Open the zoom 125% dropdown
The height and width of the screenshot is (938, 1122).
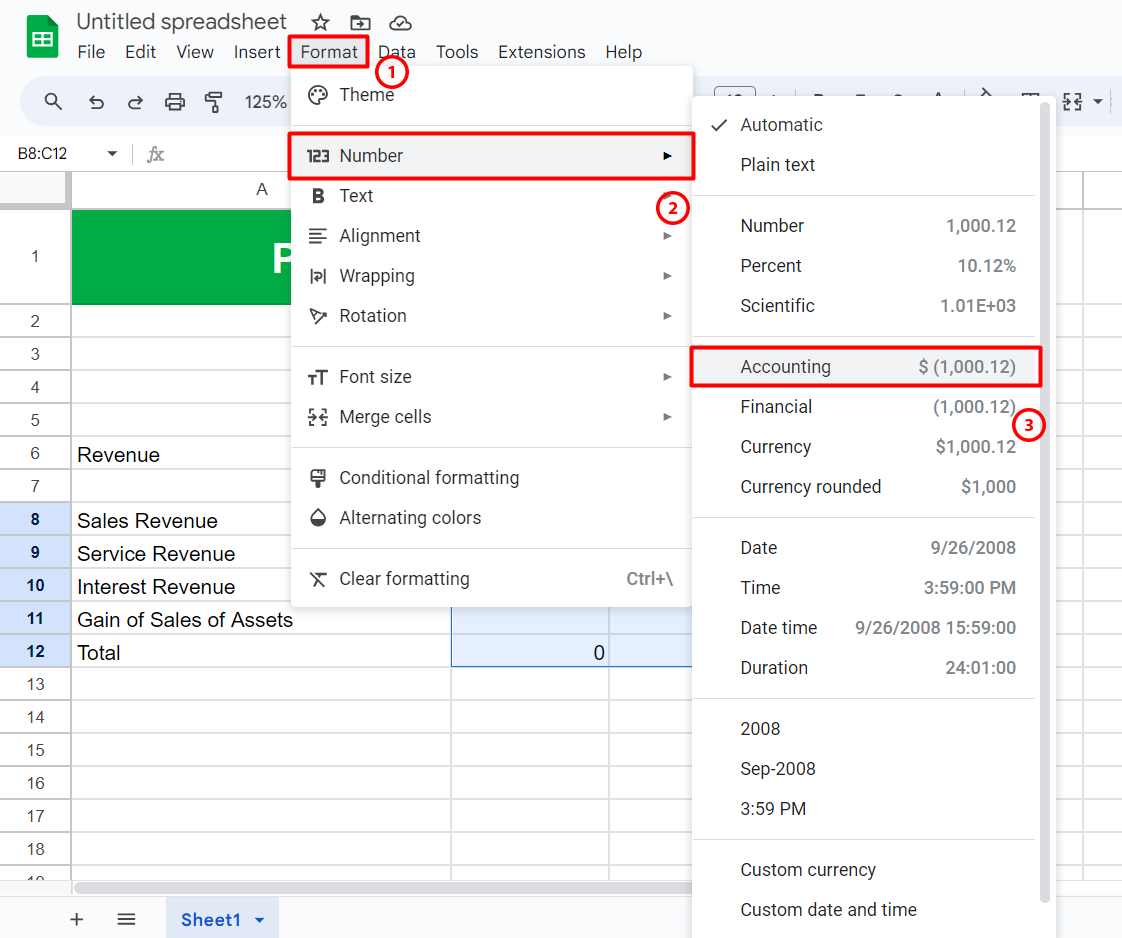(265, 102)
